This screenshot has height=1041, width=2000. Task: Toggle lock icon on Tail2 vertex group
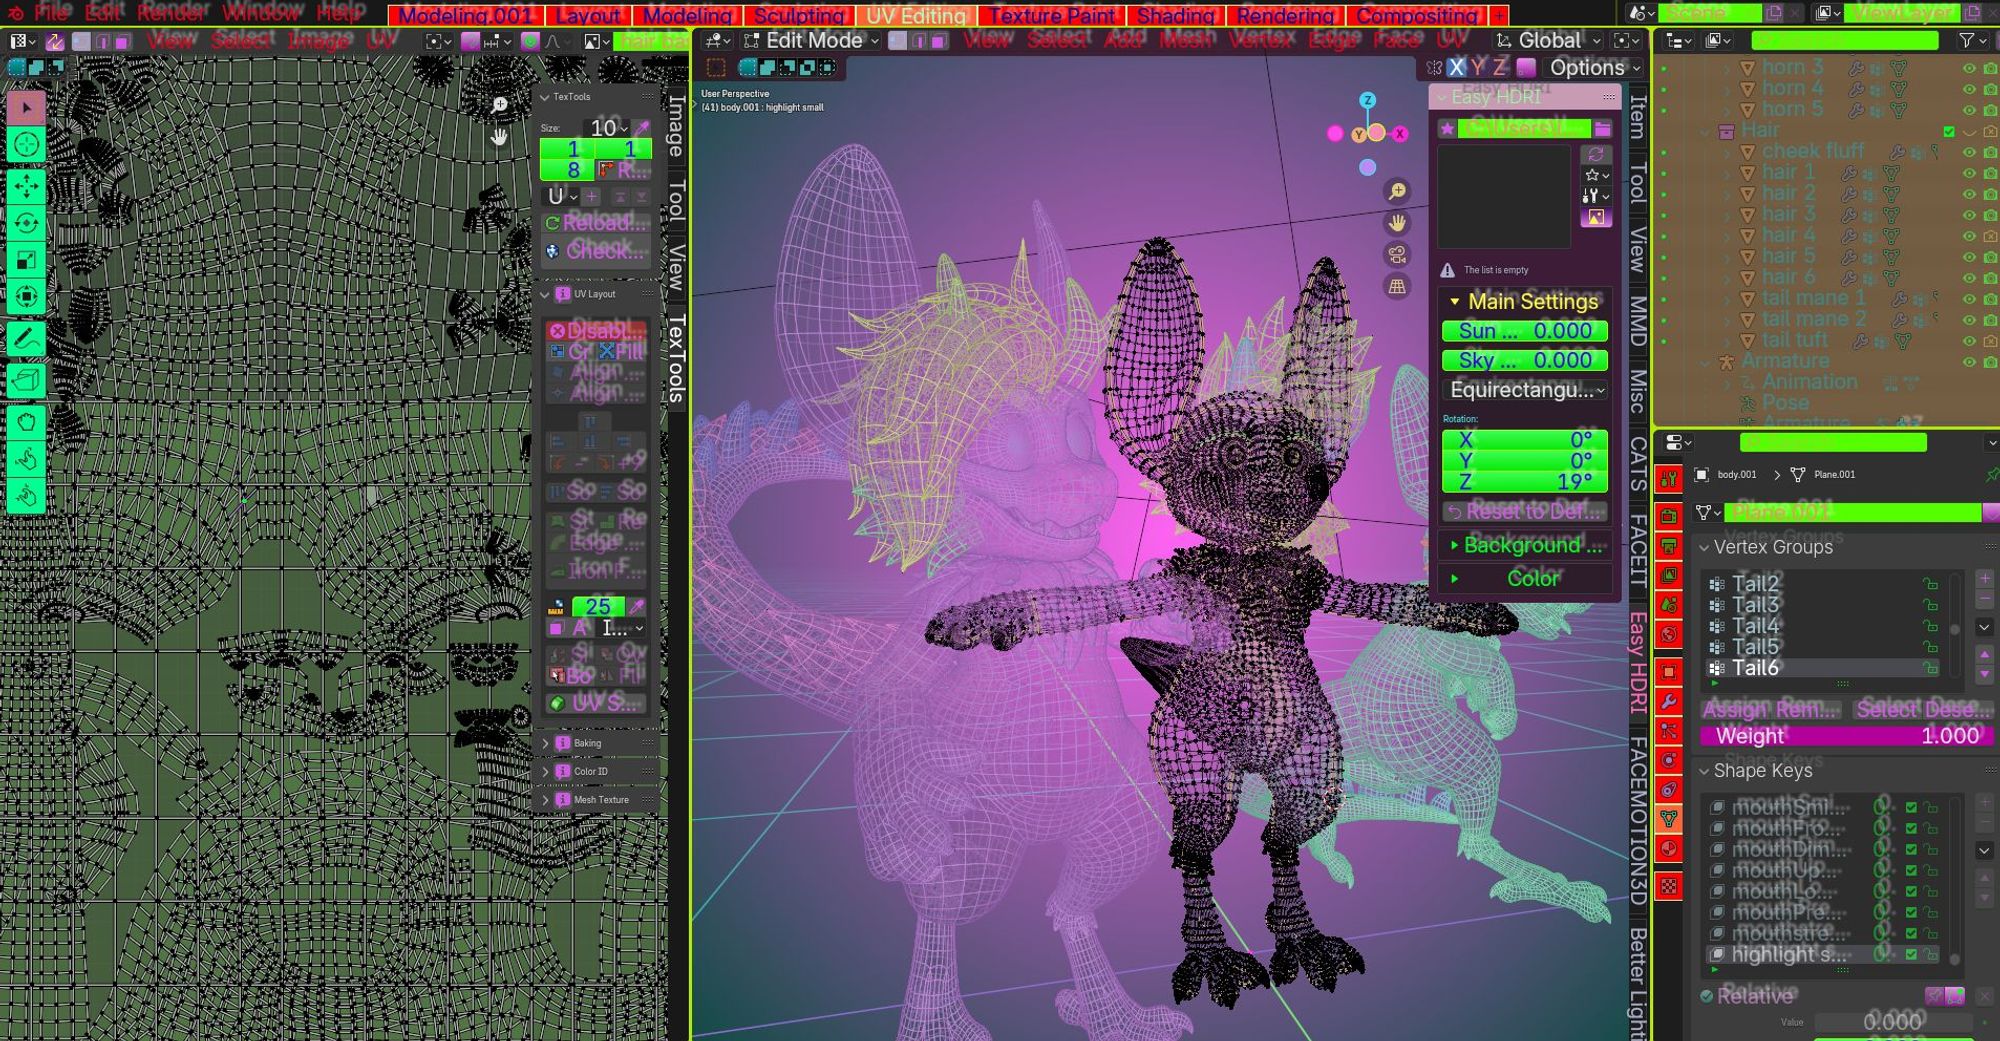(x=1930, y=584)
